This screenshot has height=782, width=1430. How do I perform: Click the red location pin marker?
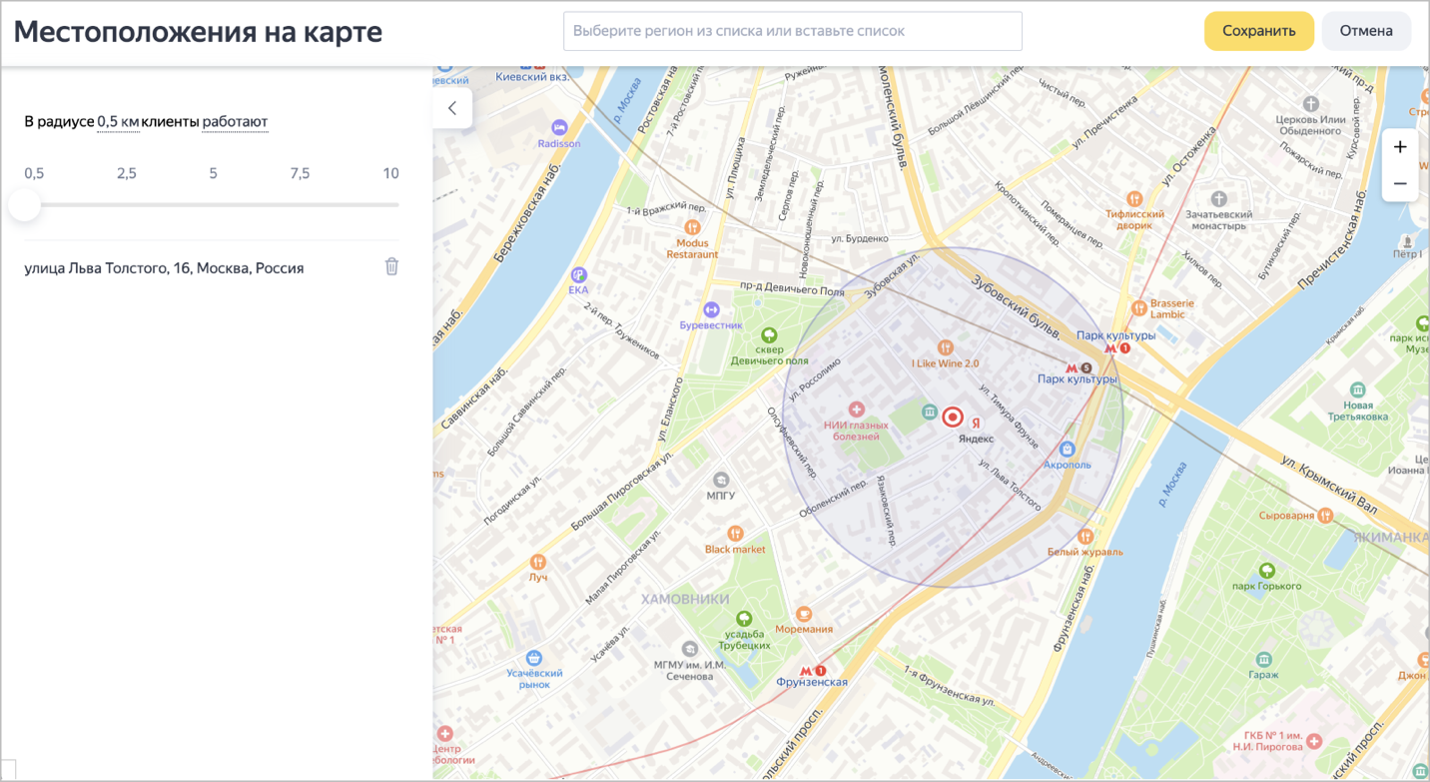(x=953, y=417)
